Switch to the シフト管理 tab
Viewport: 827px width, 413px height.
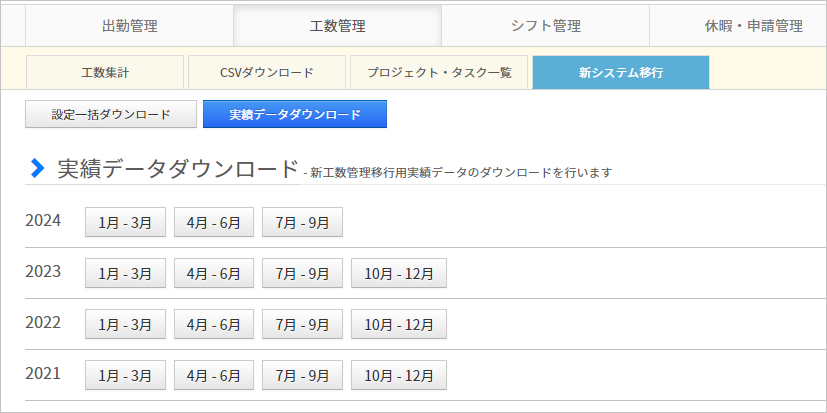click(x=545, y=26)
